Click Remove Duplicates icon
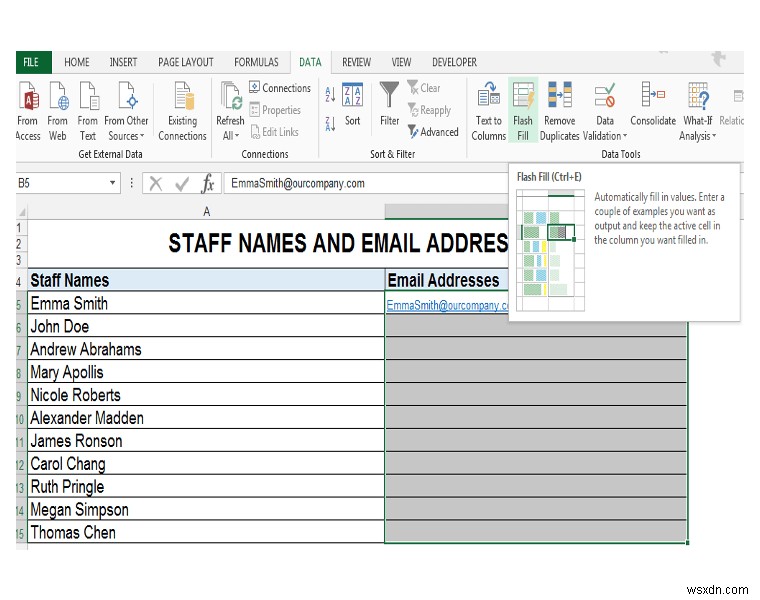Image resolution: width=760 pixels, height=600 pixels. [559, 98]
